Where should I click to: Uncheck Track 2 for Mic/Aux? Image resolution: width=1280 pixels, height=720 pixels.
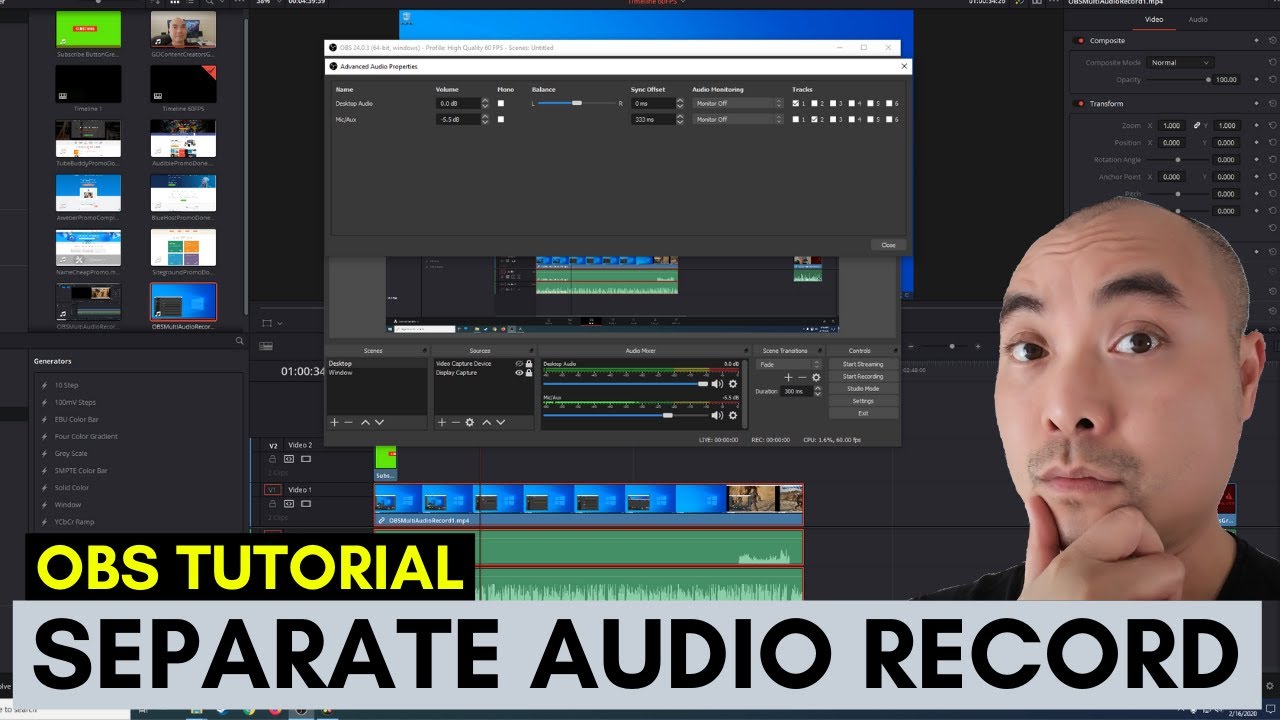(814, 119)
